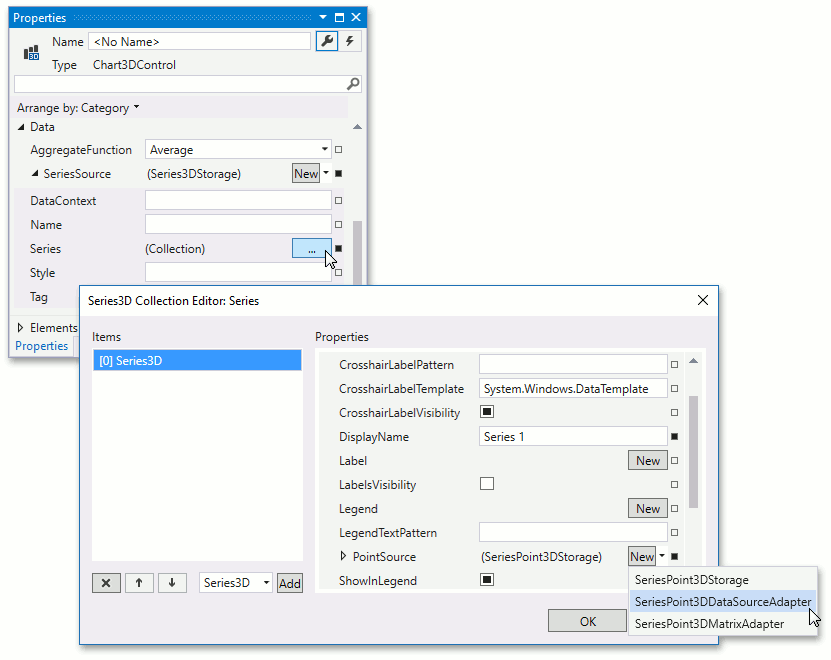Click the CrosshairLabelVisibility property marker square
This screenshot has width=831, height=660.
[674, 412]
